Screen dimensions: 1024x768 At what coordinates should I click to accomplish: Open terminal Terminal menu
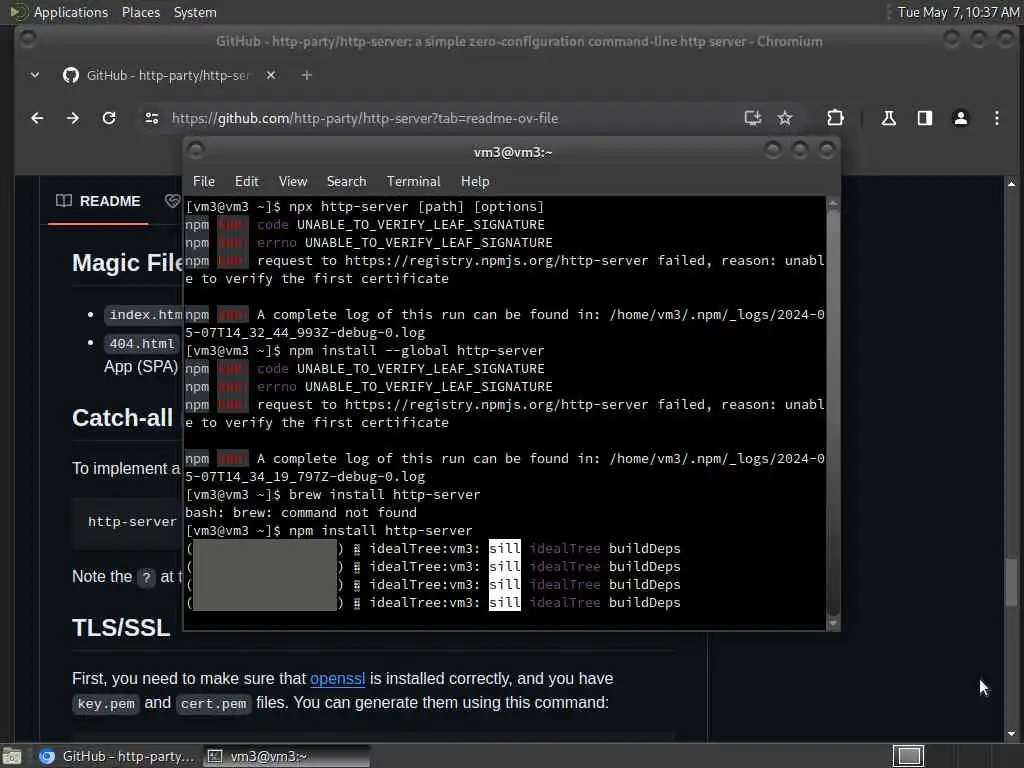point(413,182)
